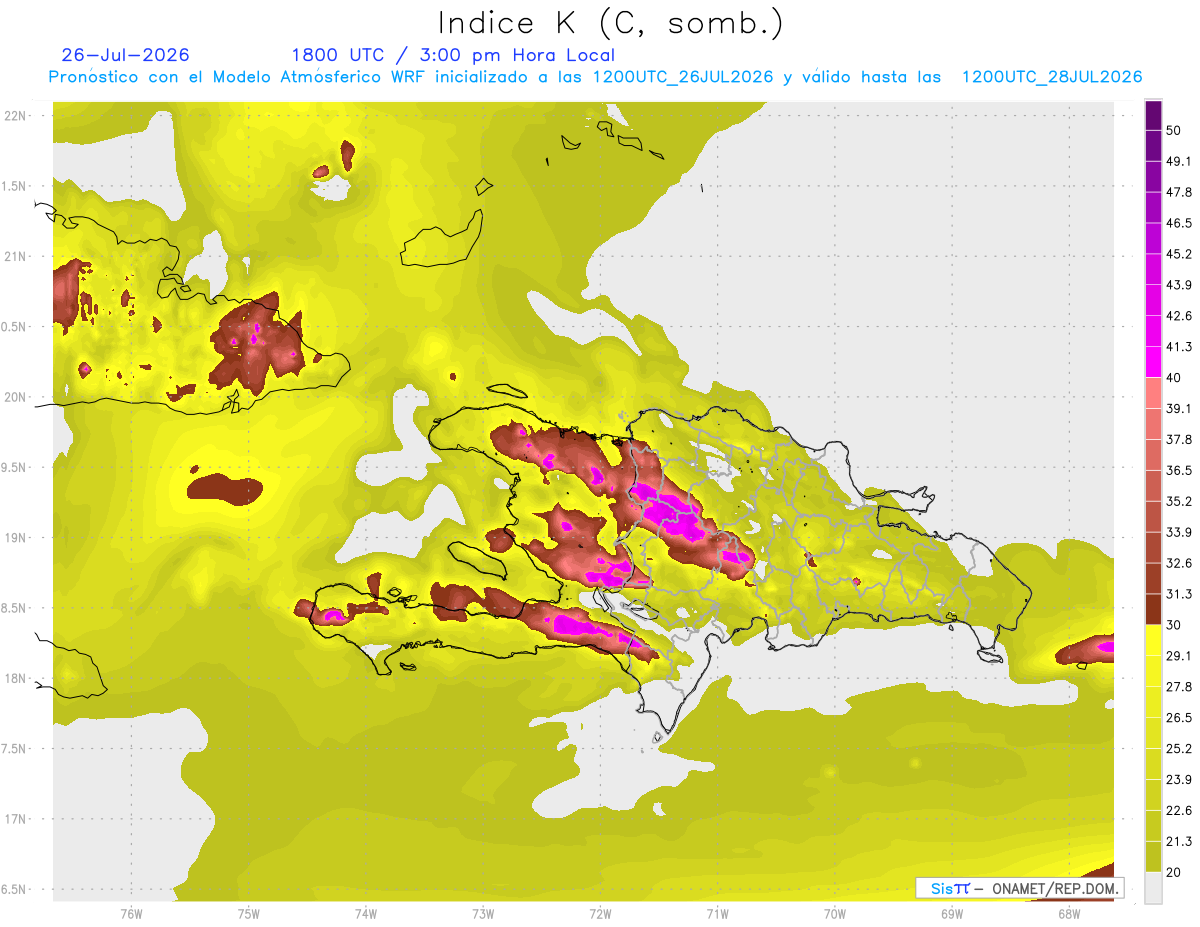Viewport: 1200px width, 927px height.
Task: Click the colorbar value '36.5'
Action: click(x=1179, y=470)
